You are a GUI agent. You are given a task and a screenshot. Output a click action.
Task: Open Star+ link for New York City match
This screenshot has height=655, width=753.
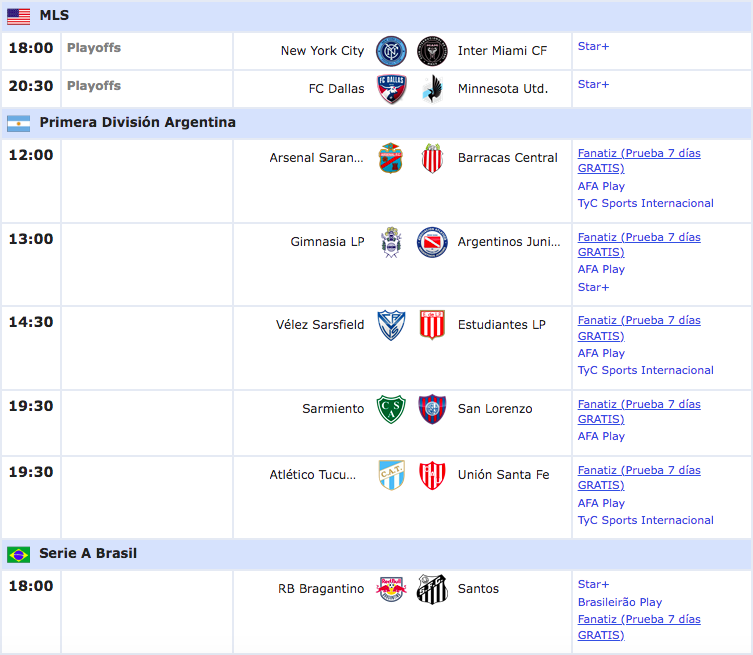(593, 46)
